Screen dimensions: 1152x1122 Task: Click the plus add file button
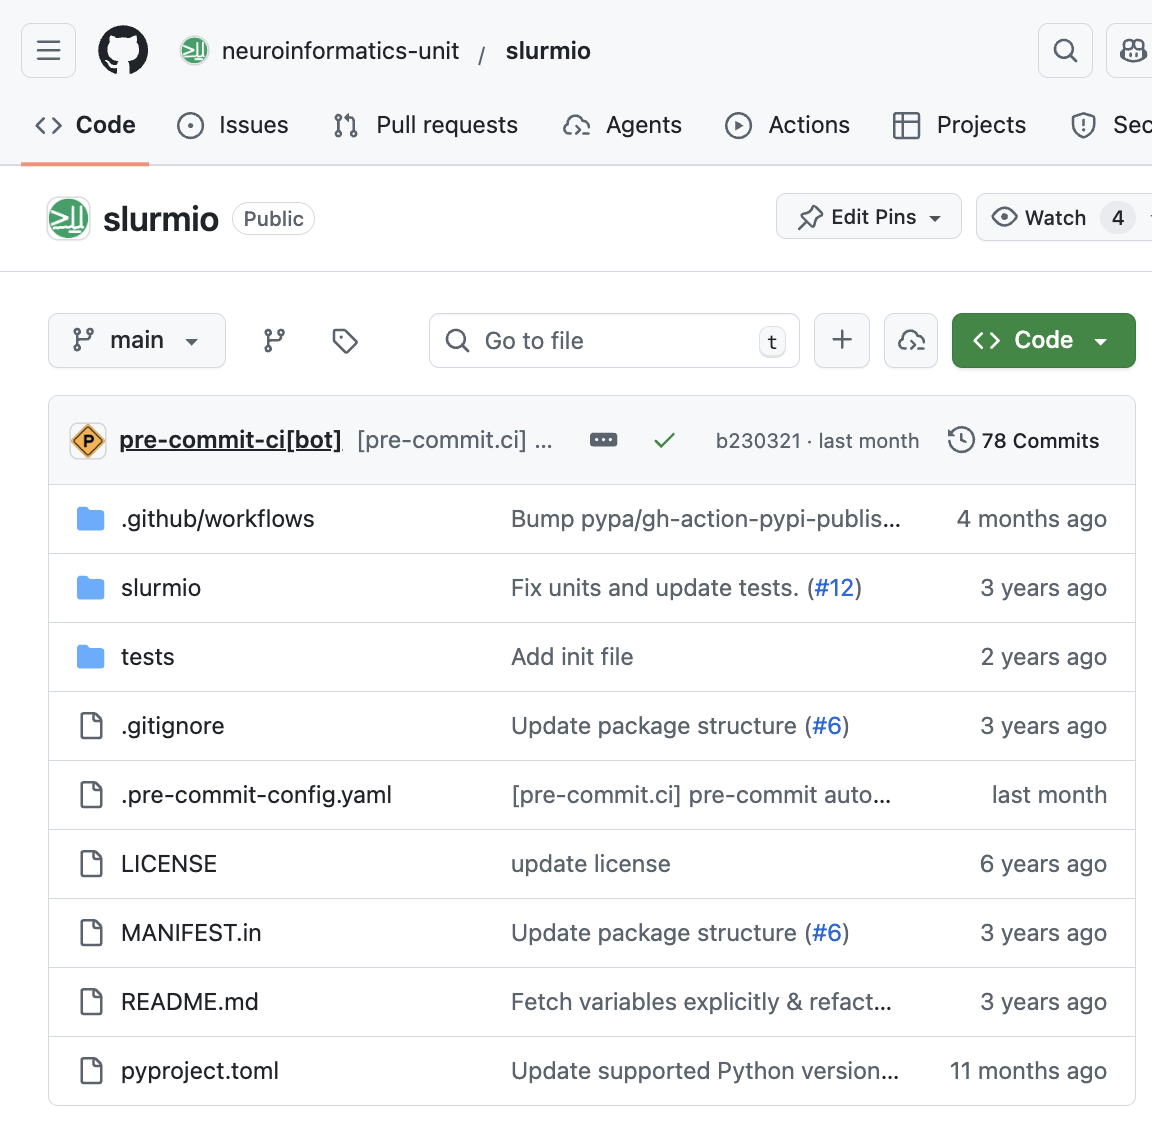(842, 340)
